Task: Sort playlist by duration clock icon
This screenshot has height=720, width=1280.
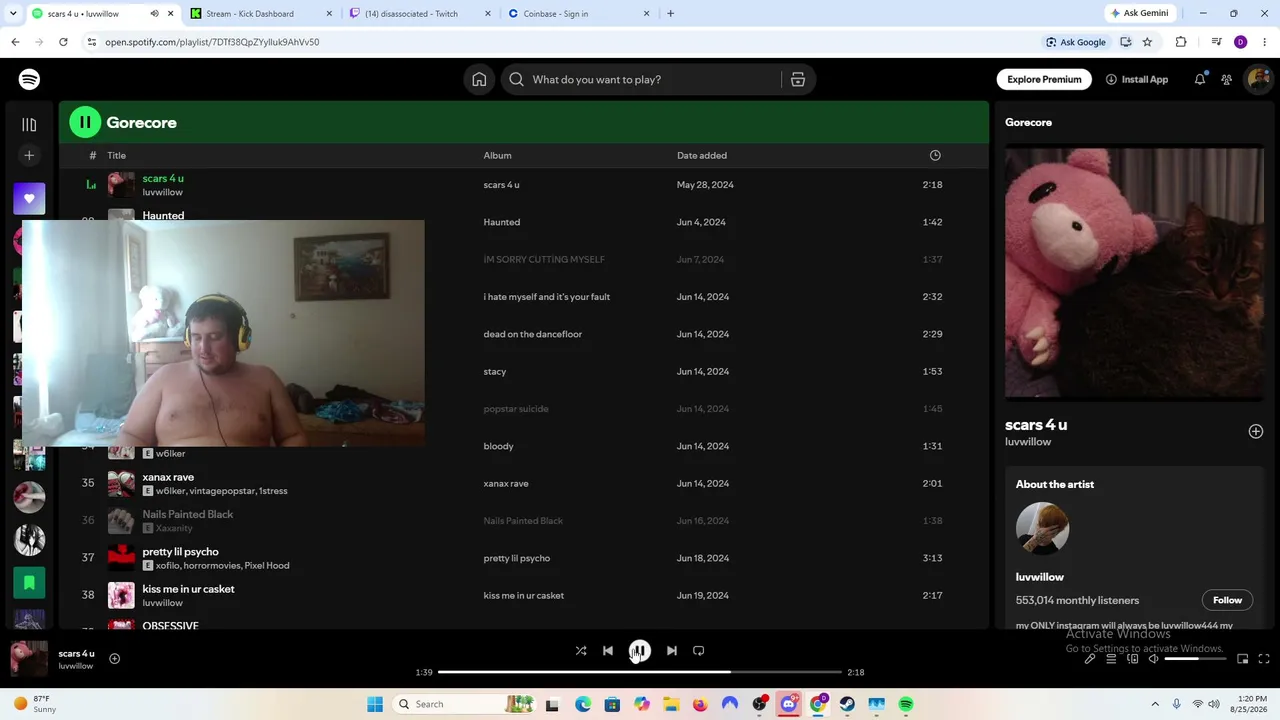Action: [x=935, y=155]
